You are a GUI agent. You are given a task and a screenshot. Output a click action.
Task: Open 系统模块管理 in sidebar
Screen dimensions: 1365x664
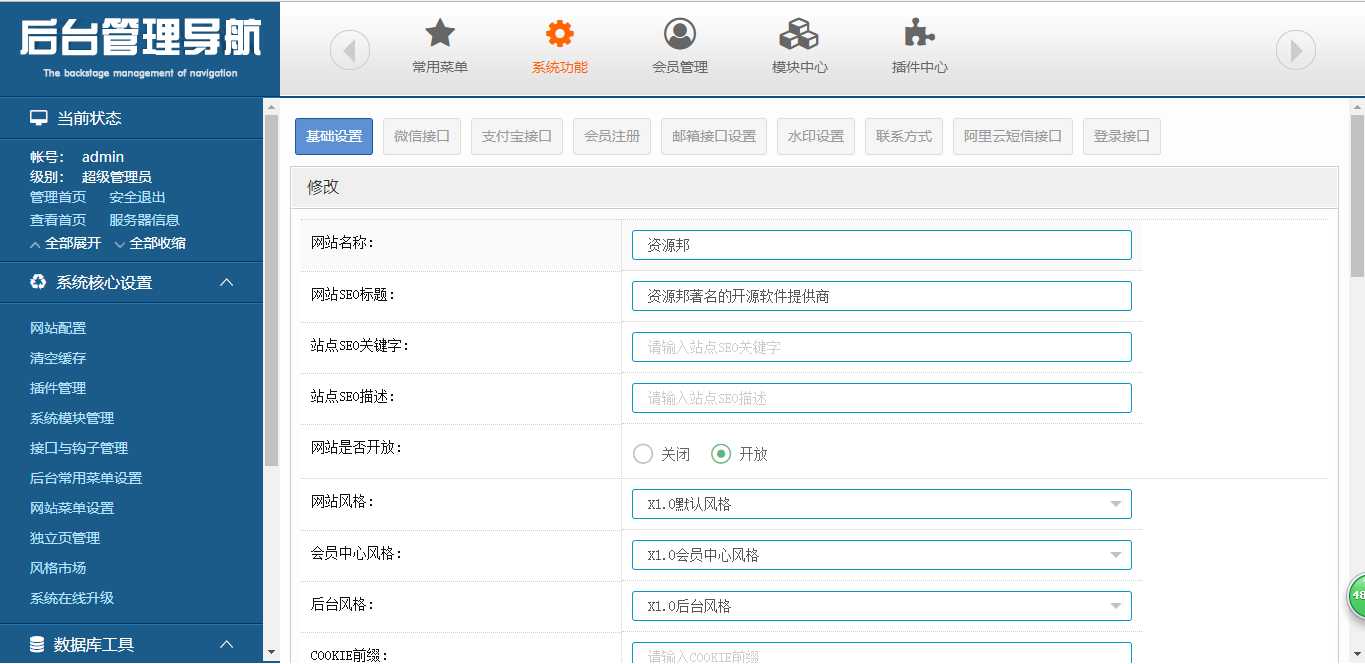tap(72, 418)
